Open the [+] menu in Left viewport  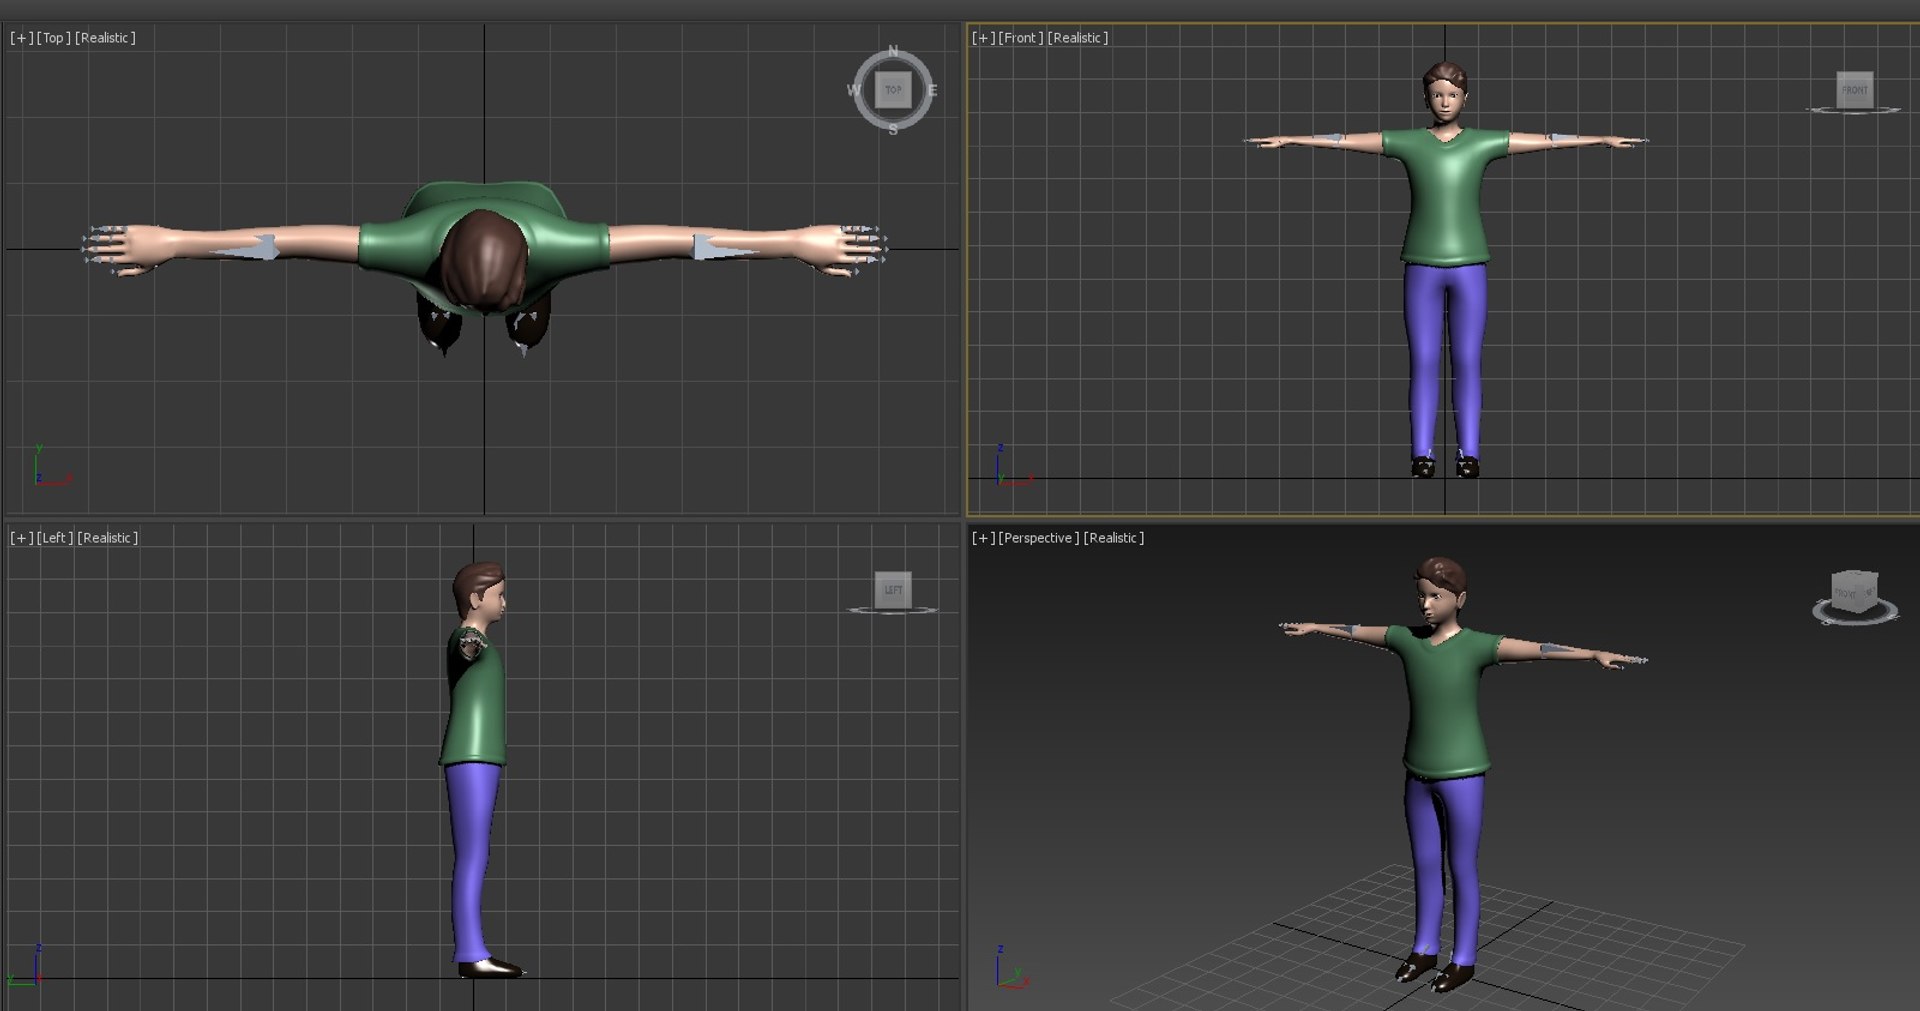(x=21, y=538)
